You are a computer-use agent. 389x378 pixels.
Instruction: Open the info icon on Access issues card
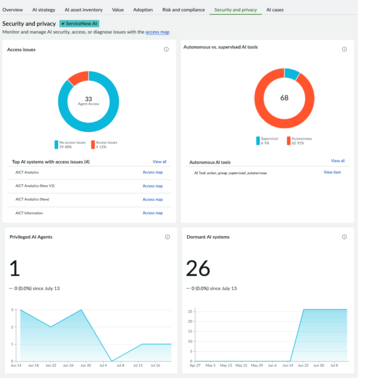tap(166, 49)
